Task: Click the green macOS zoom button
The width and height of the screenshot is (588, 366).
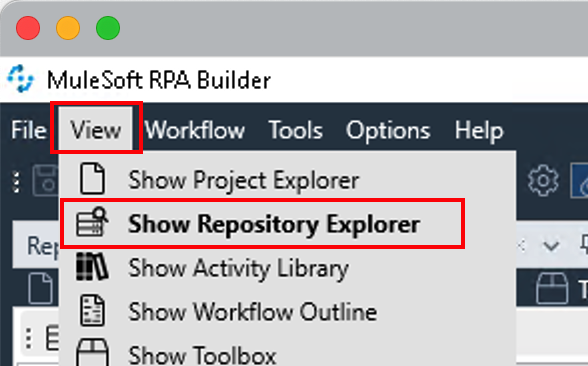Action: [108, 28]
